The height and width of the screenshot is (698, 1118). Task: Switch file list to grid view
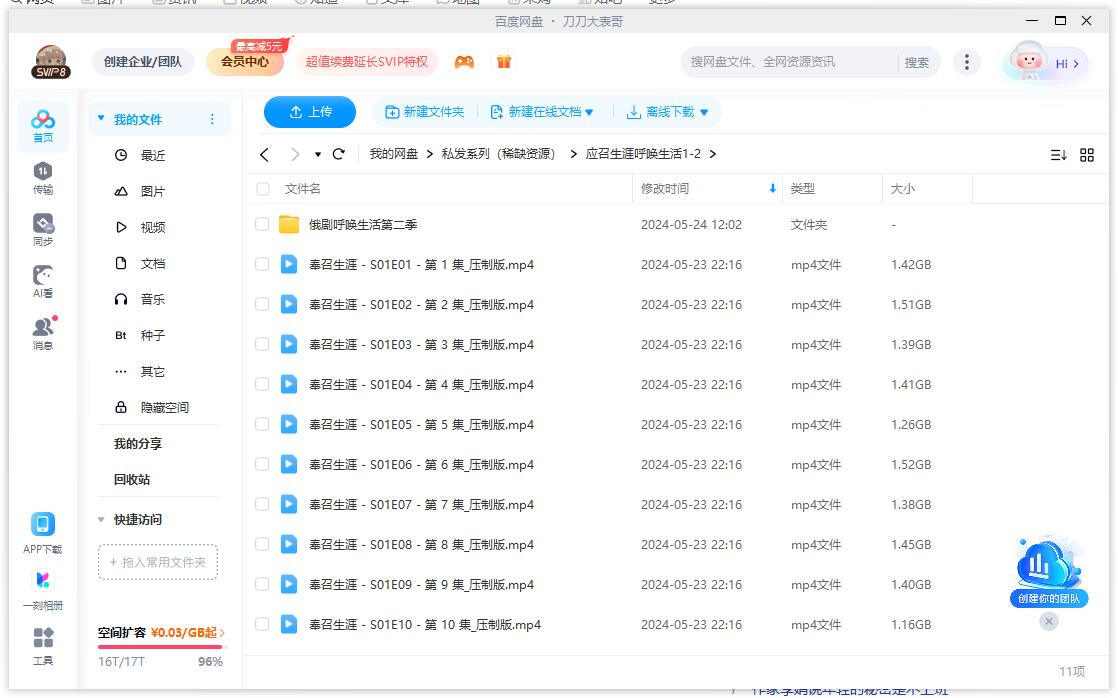tap(1087, 155)
